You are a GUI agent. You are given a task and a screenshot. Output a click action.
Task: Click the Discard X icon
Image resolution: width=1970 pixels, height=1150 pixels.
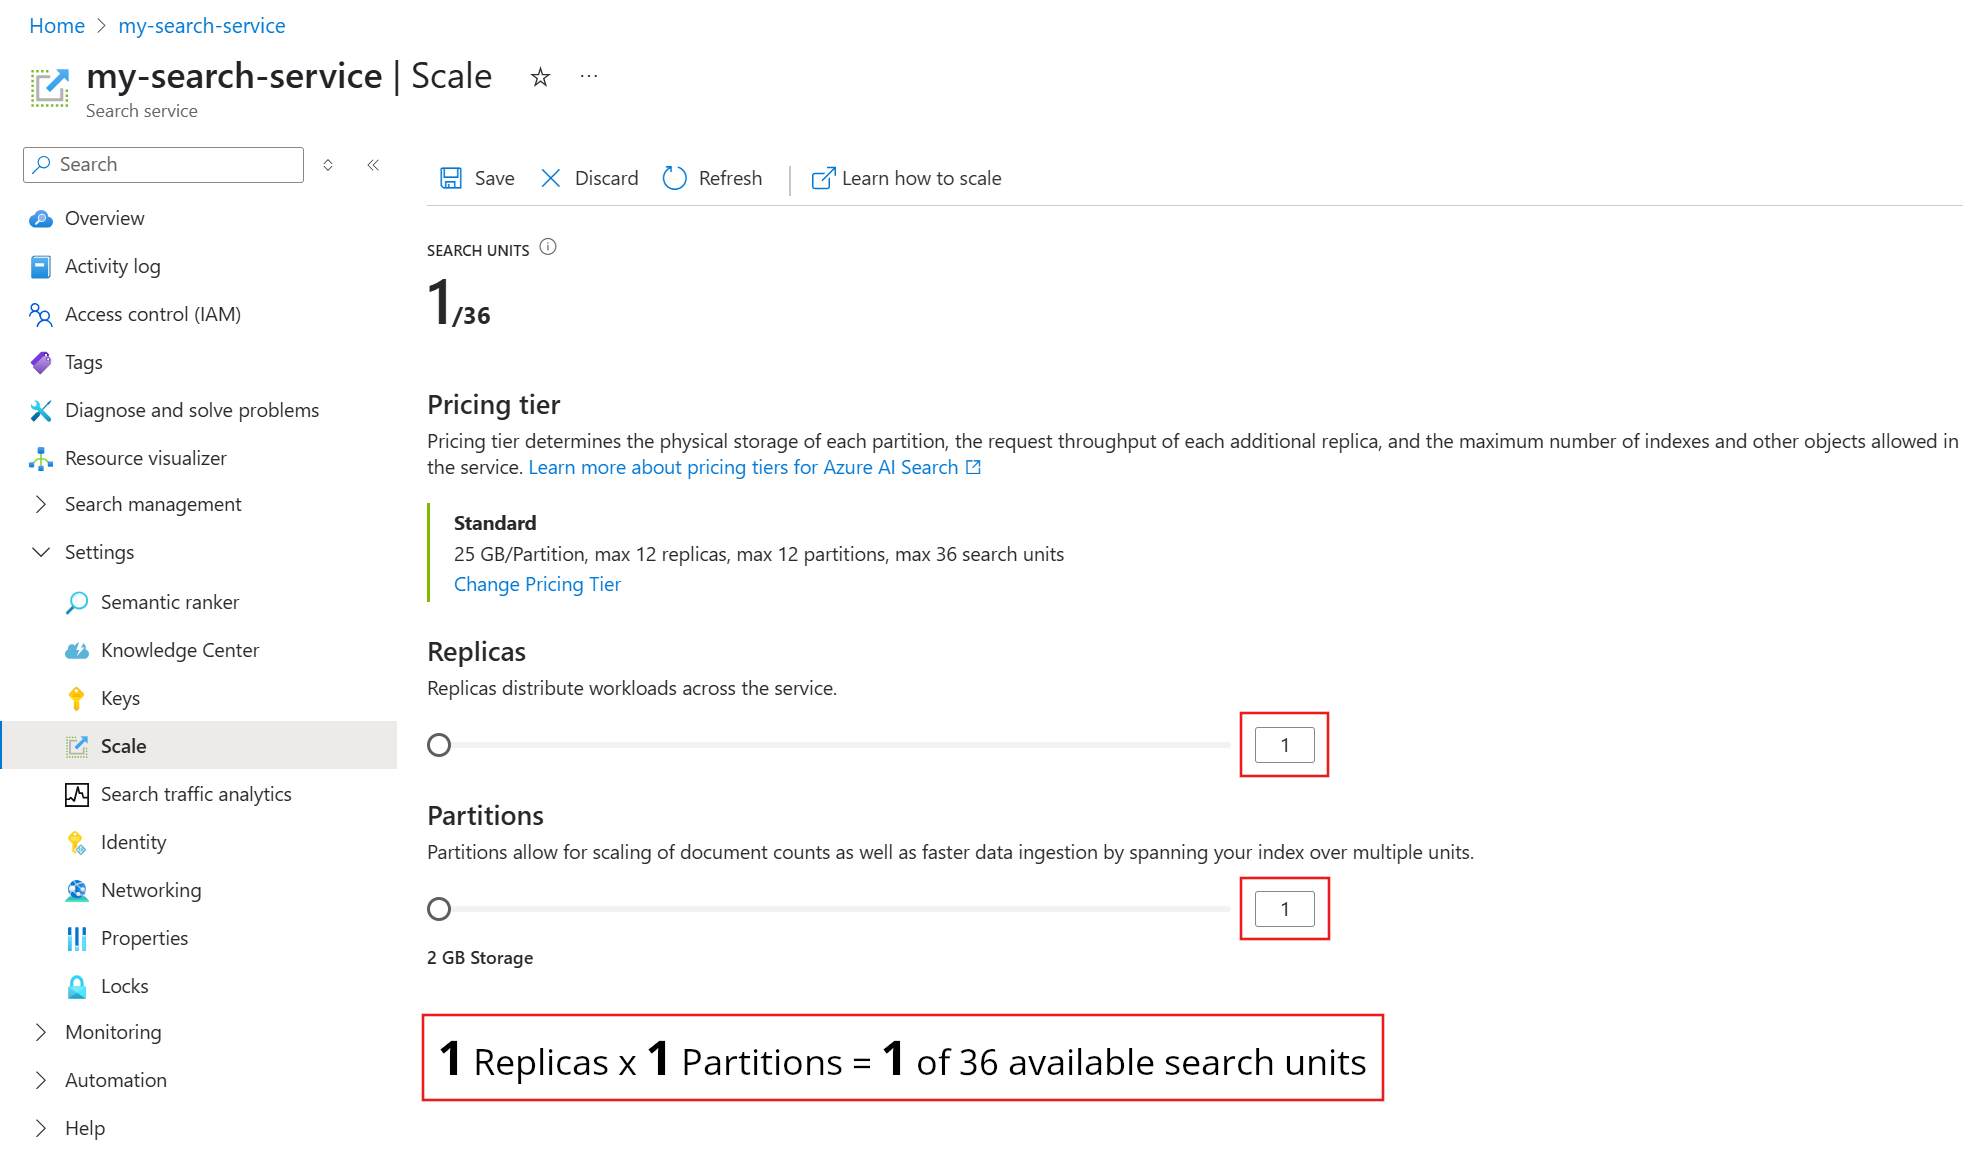(x=551, y=178)
